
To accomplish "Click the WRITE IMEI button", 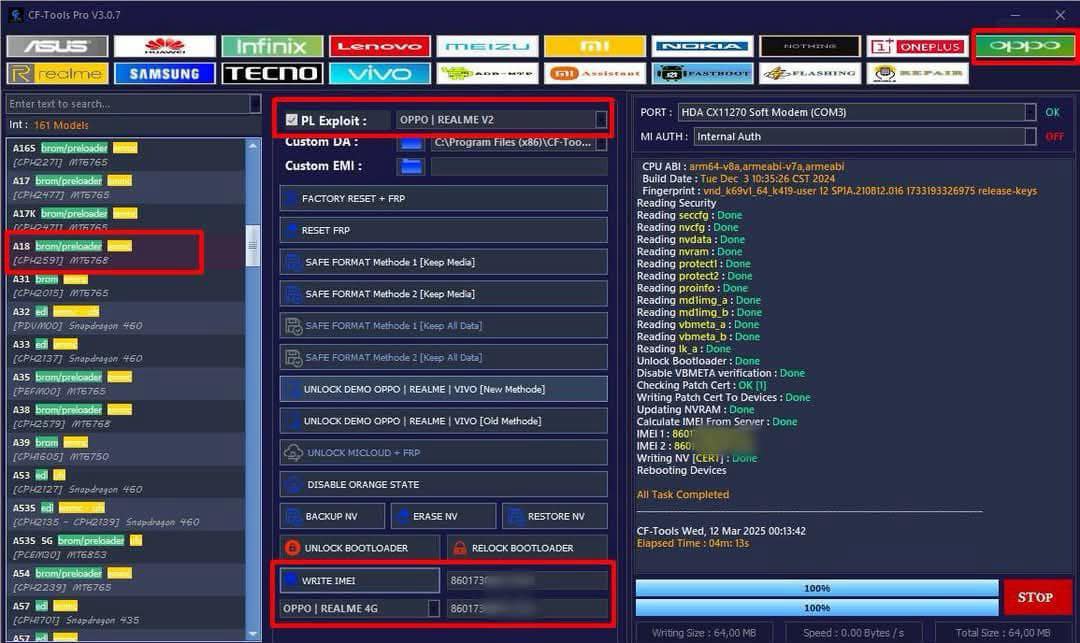I will pos(360,580).
